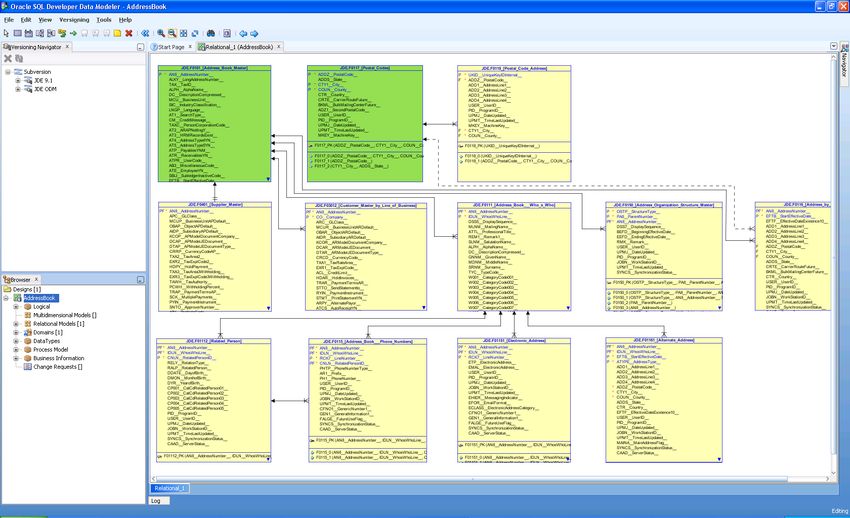Switch to the Start Page tab
Image resolution: width=850 pixels, height=518 pixels.
coord(171,47)
